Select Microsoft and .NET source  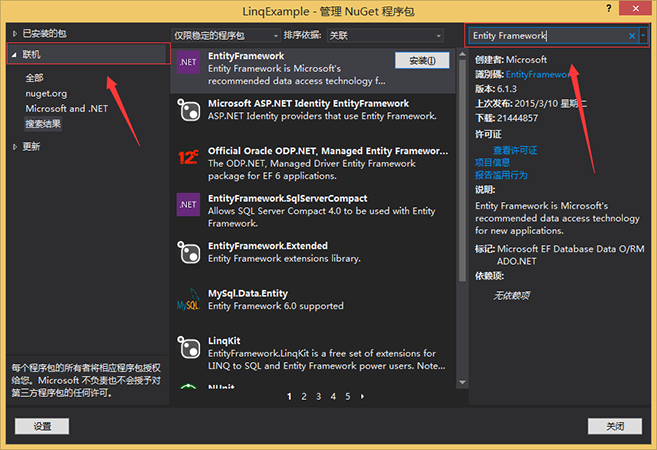coord(67,109)
